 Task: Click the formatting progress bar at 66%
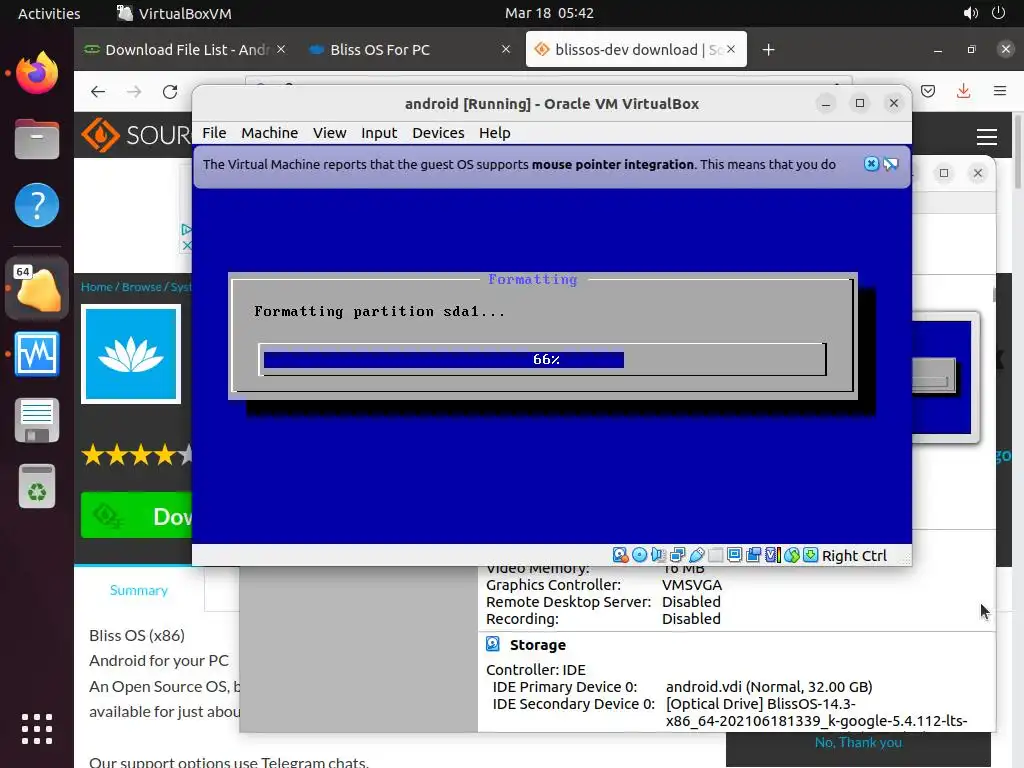542,359
